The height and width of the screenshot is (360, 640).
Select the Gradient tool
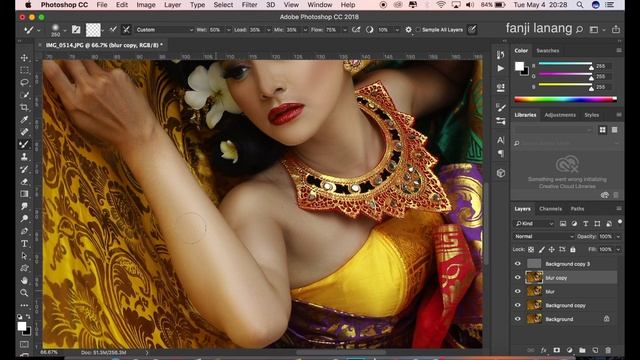[24, 194]
